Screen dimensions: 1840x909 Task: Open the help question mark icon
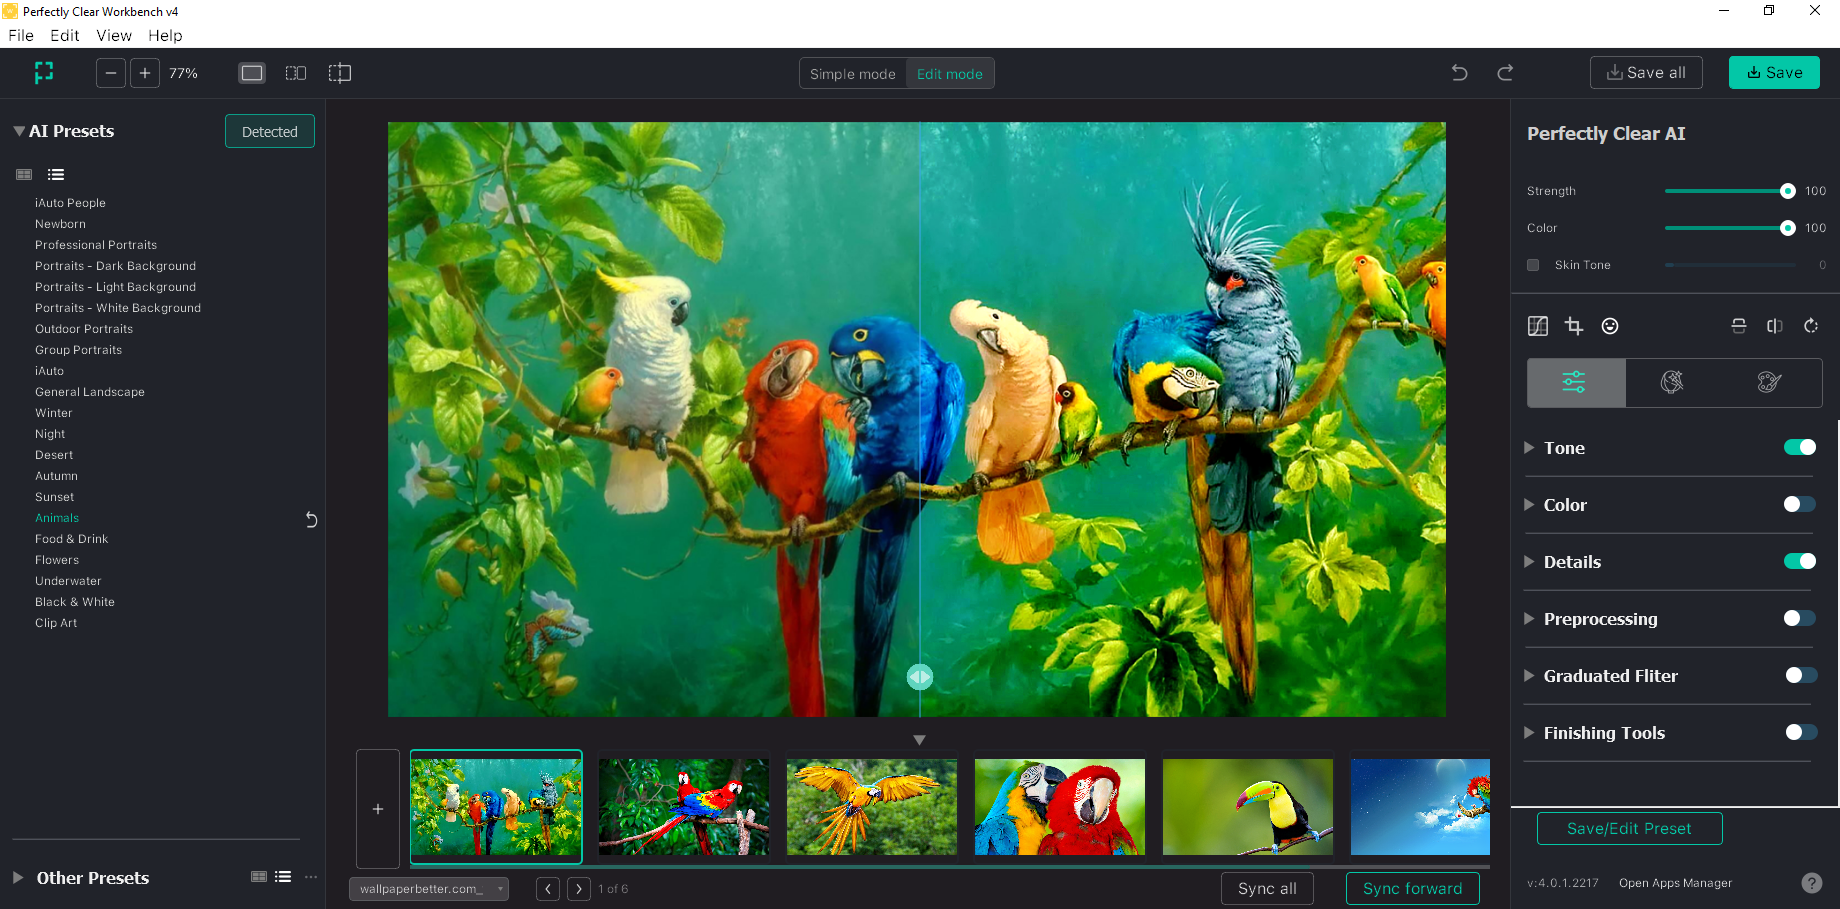pyautogui.click(x=1811, y=883)
